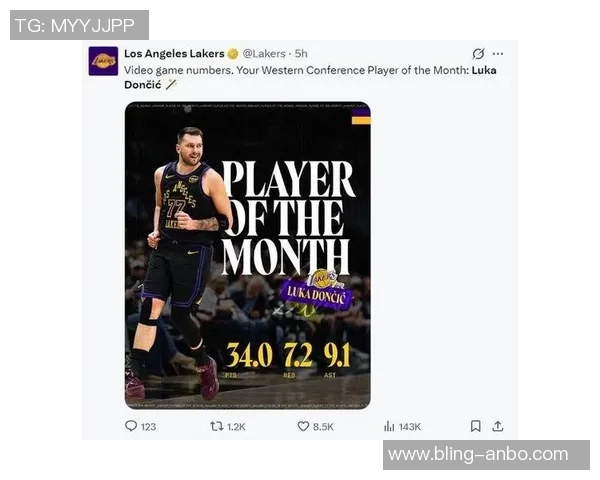Open the reply comment icon
Image resolution: width=600 pixels, height=480 pixels.
[x=131, y=426]
